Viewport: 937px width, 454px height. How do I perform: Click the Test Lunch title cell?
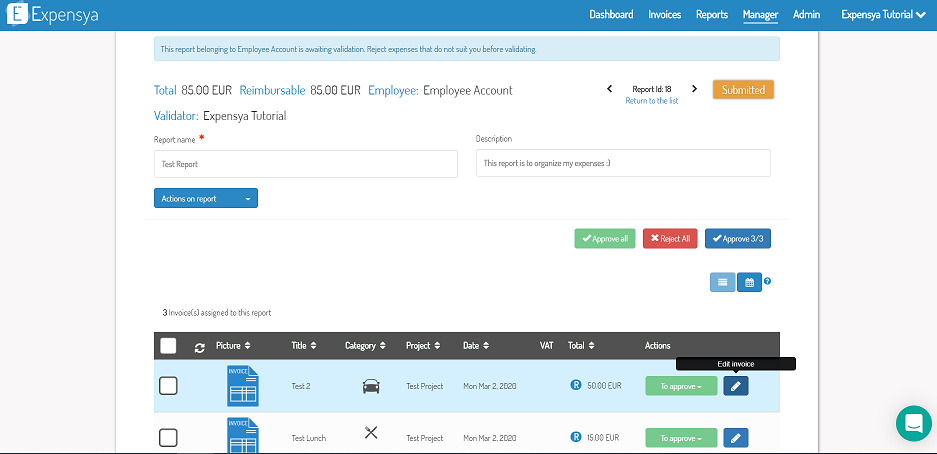(308, 438)
